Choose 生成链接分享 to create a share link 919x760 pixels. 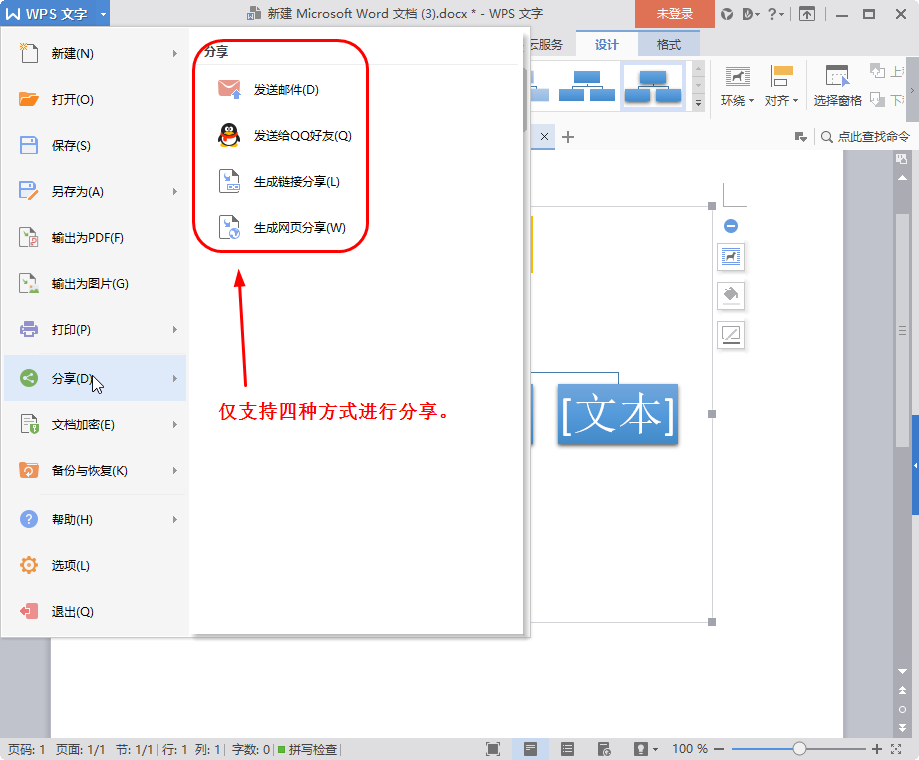279,182
